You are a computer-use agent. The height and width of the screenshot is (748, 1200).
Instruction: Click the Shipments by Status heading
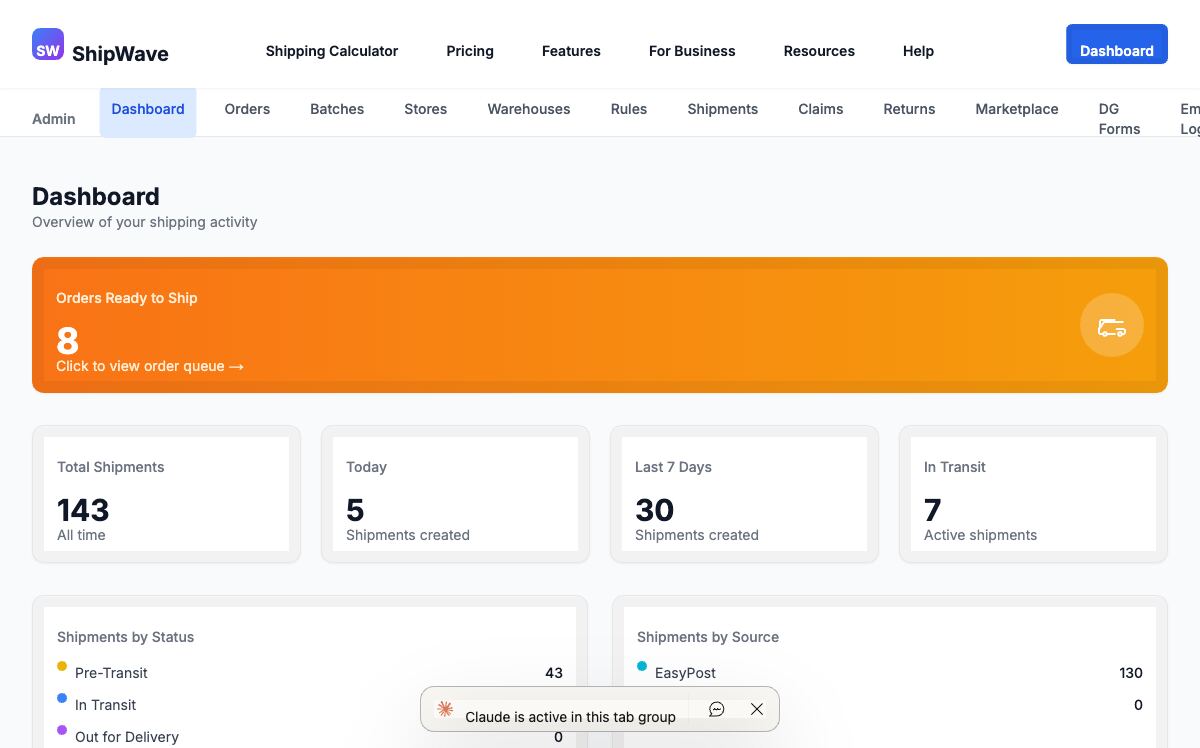point(125,637)
